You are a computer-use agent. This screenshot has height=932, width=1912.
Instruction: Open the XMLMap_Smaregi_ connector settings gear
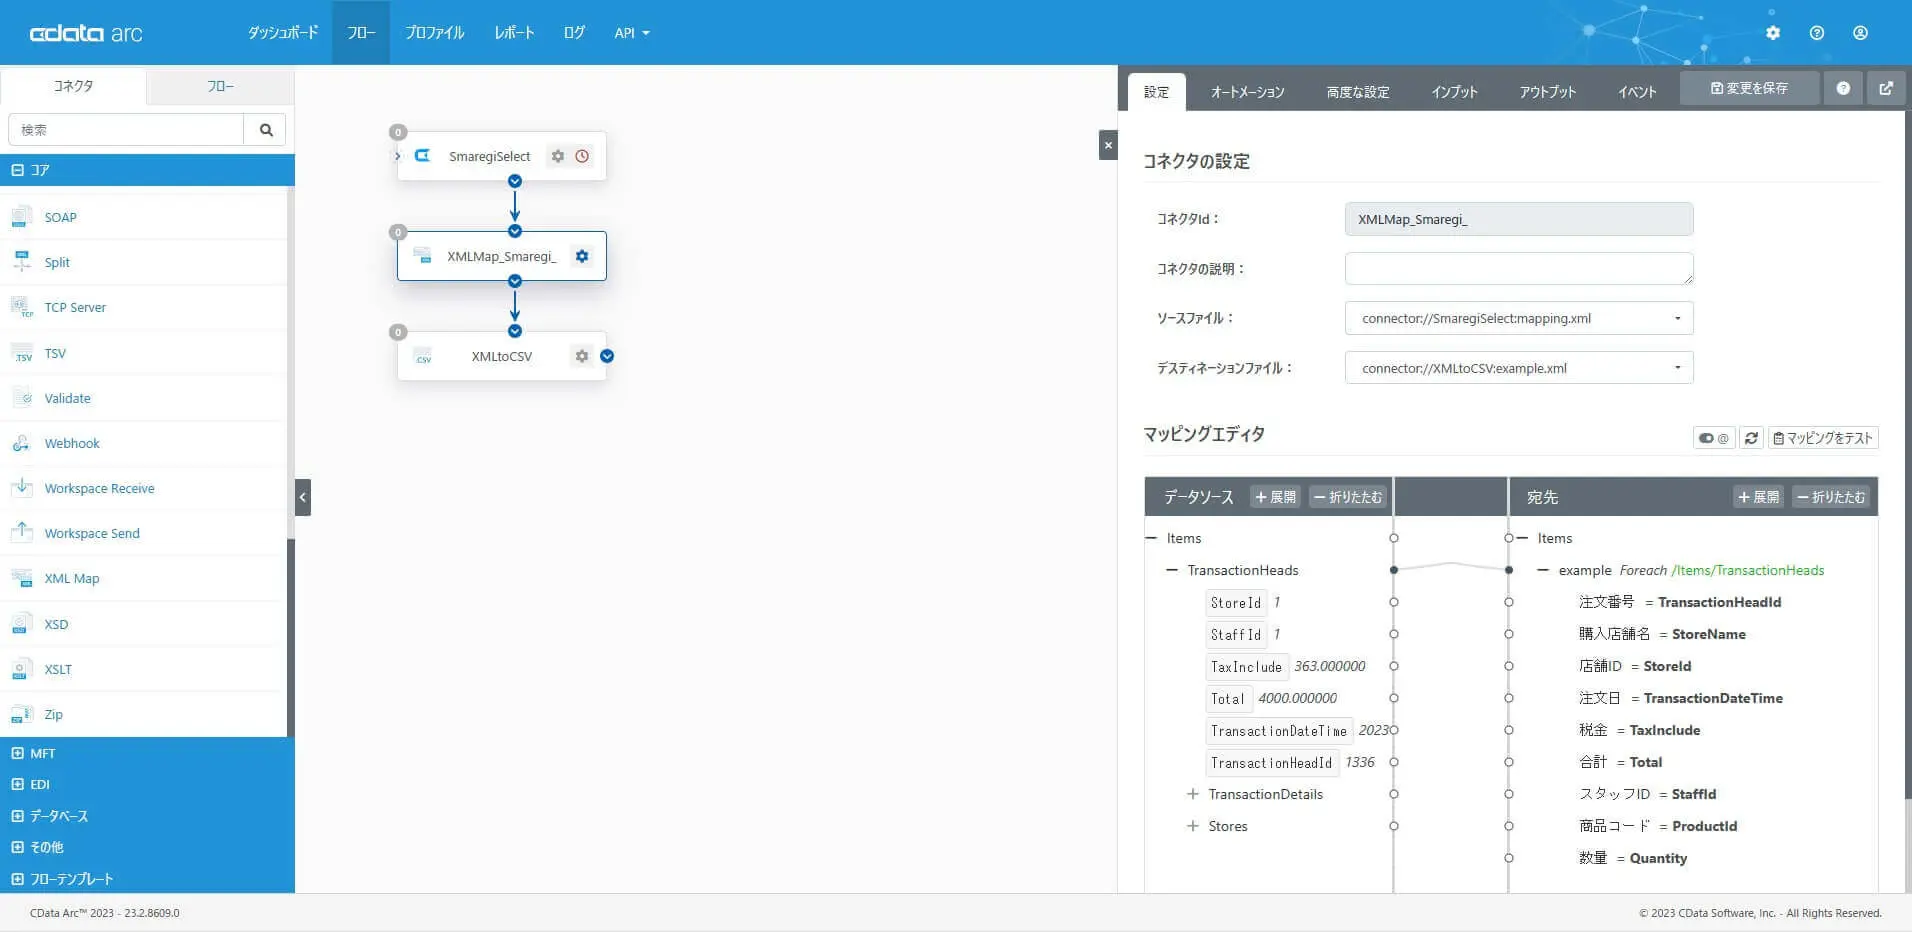pos(582,256)
